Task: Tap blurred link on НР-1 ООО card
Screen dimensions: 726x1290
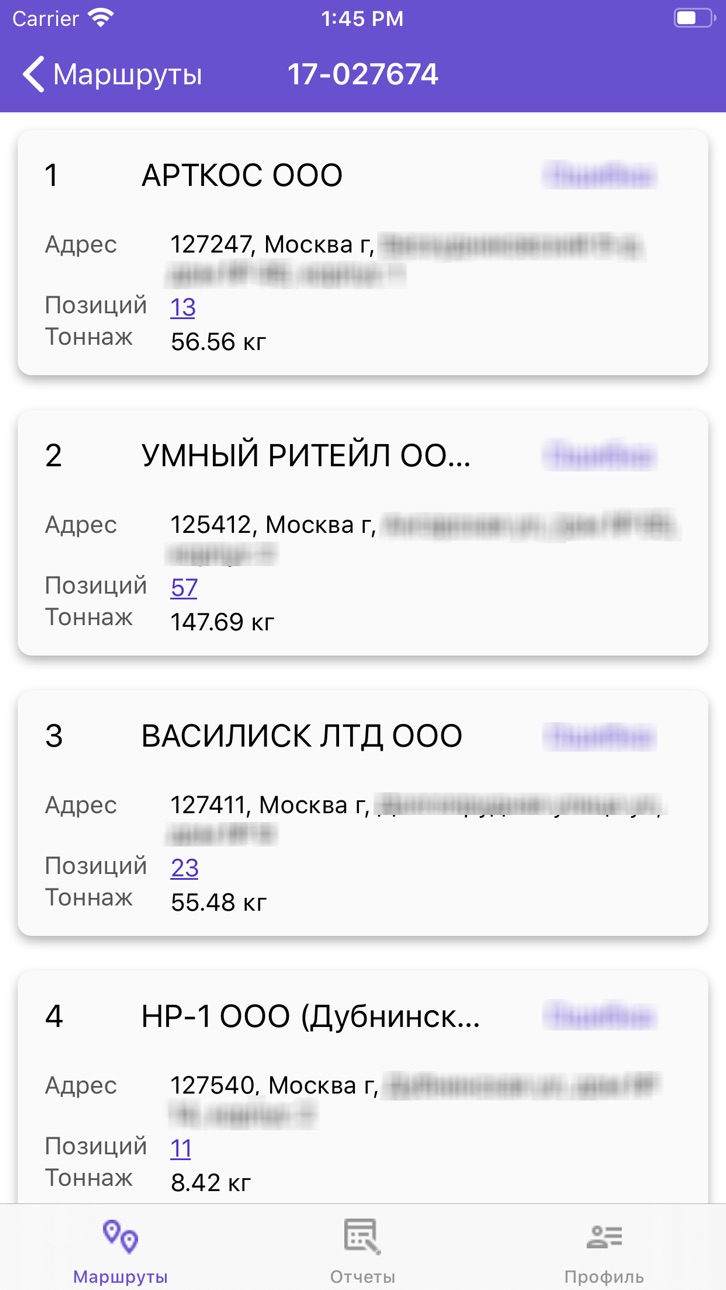Action: tap(600, 1016)
